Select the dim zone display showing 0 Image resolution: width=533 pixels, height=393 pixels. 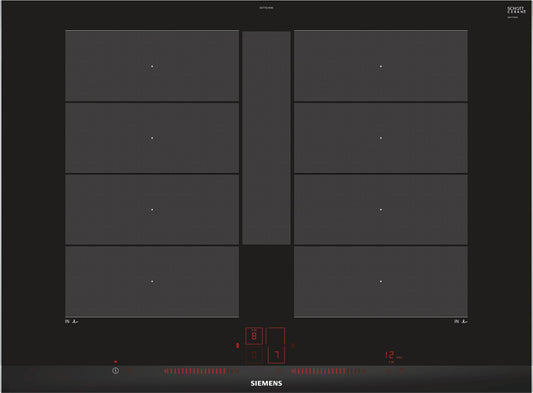(x=254, y=355)
